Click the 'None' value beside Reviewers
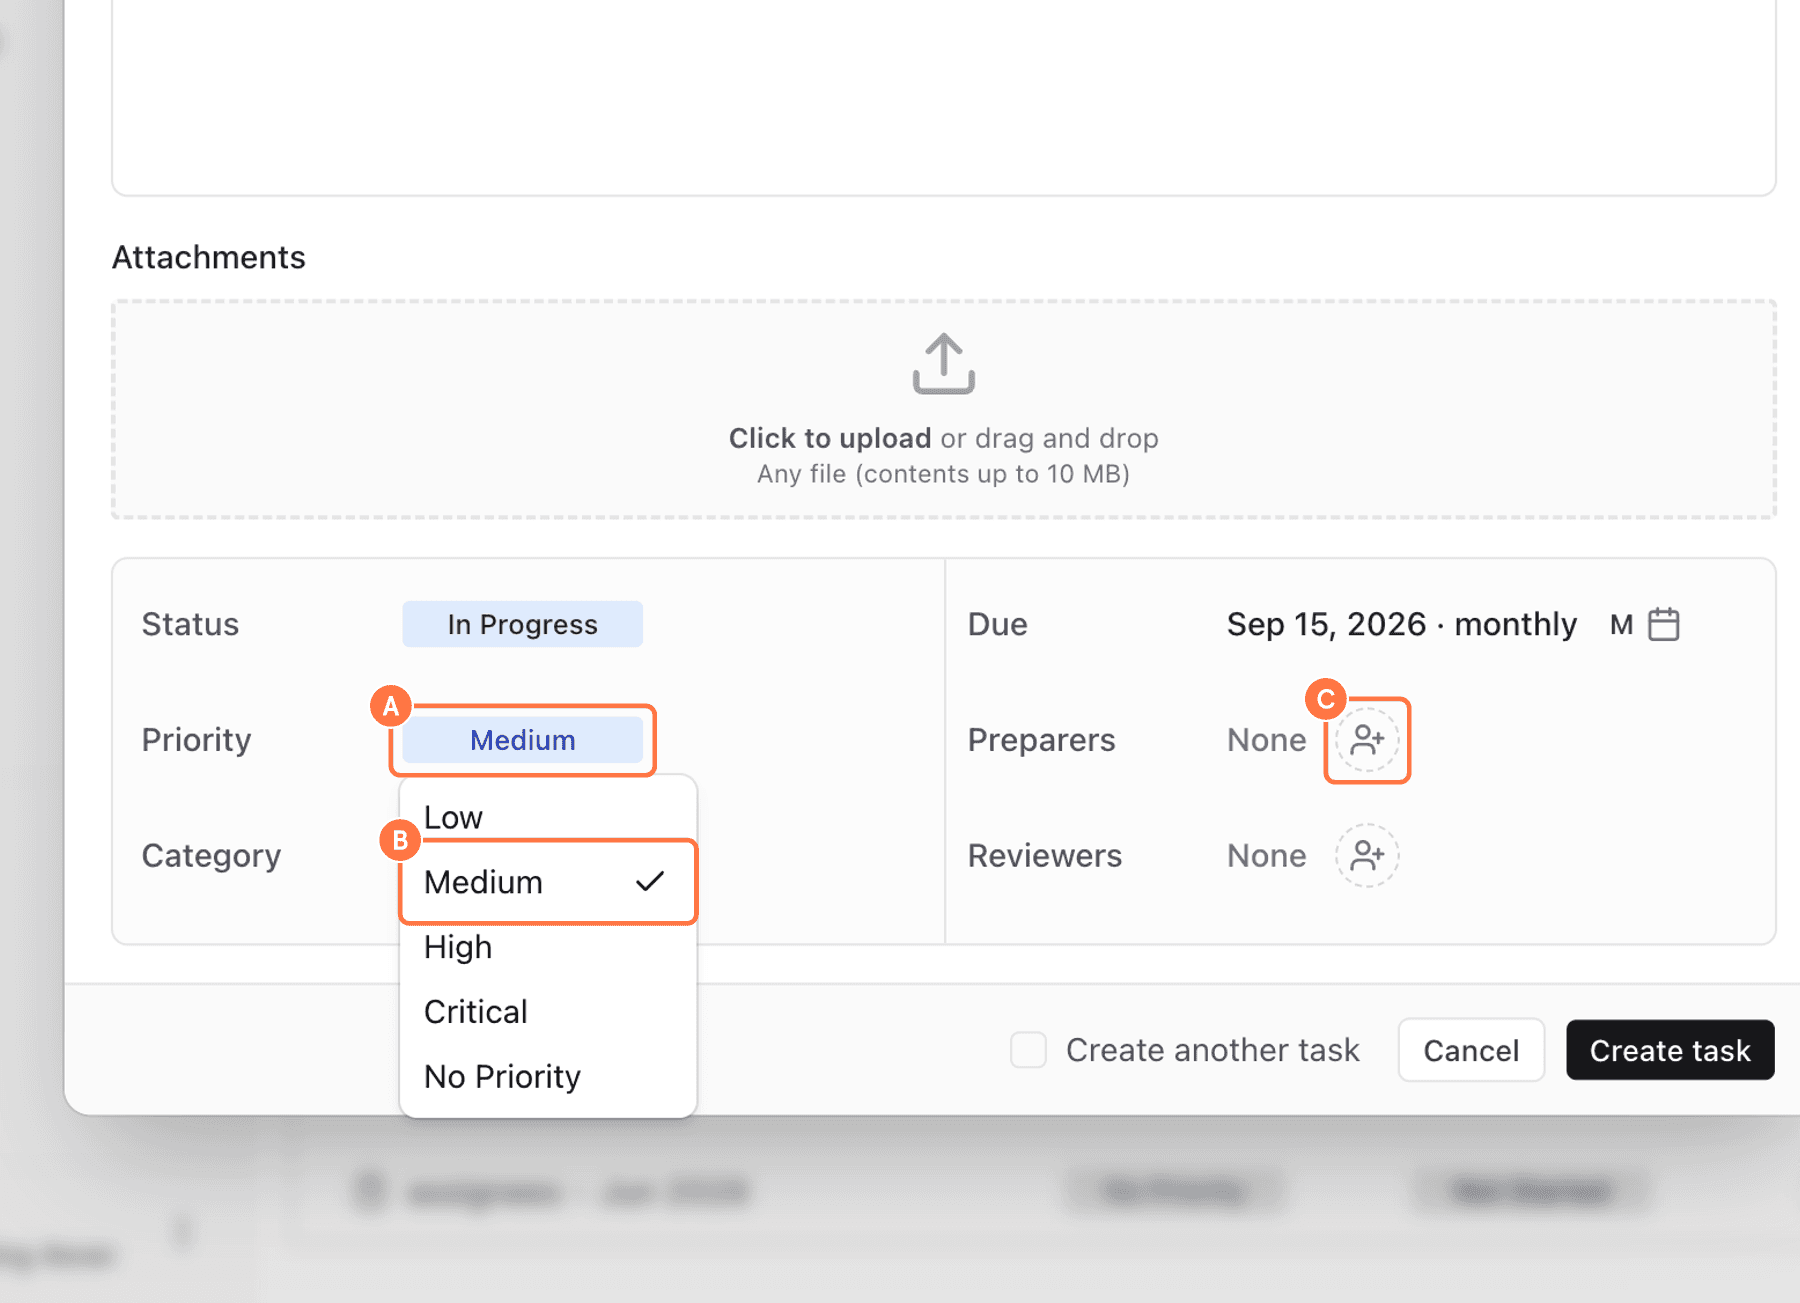 tap(1266, 856)
